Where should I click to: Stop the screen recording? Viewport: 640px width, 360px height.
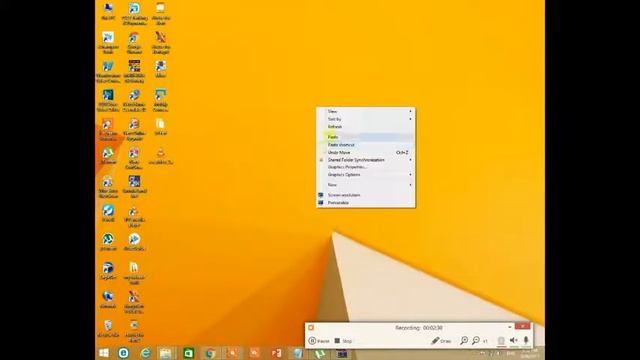(343, 341)
